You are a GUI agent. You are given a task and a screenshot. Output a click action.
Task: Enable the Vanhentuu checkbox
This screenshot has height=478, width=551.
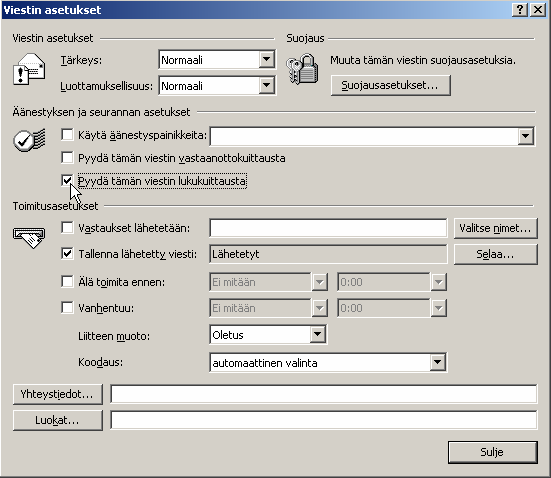pyautogui.click(x=67, y=308)
